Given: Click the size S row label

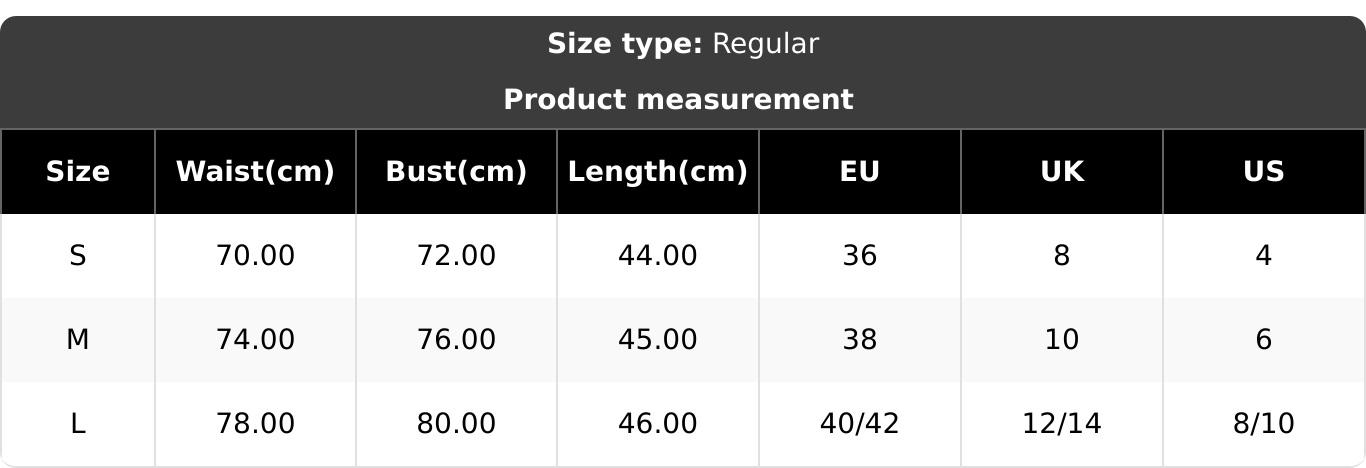Looking at the screenshot, I should pos(77,256).
